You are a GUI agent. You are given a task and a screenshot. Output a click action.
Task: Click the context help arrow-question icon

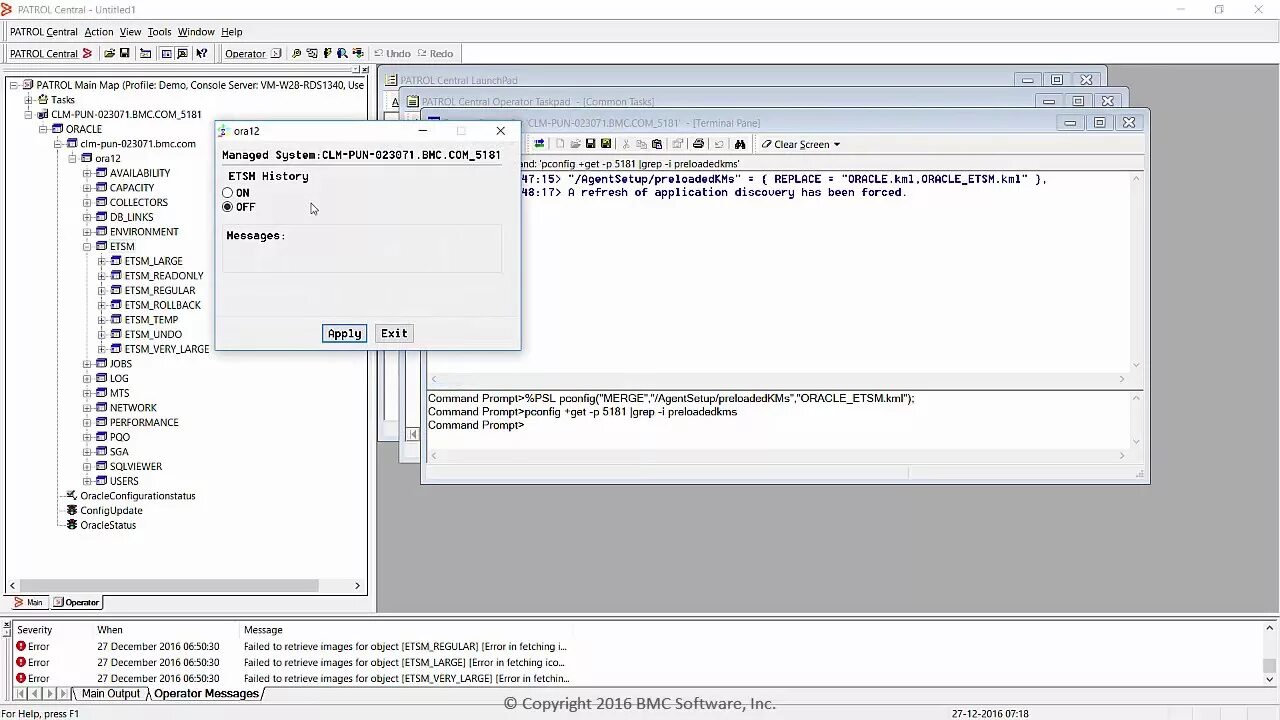[202, 53]
